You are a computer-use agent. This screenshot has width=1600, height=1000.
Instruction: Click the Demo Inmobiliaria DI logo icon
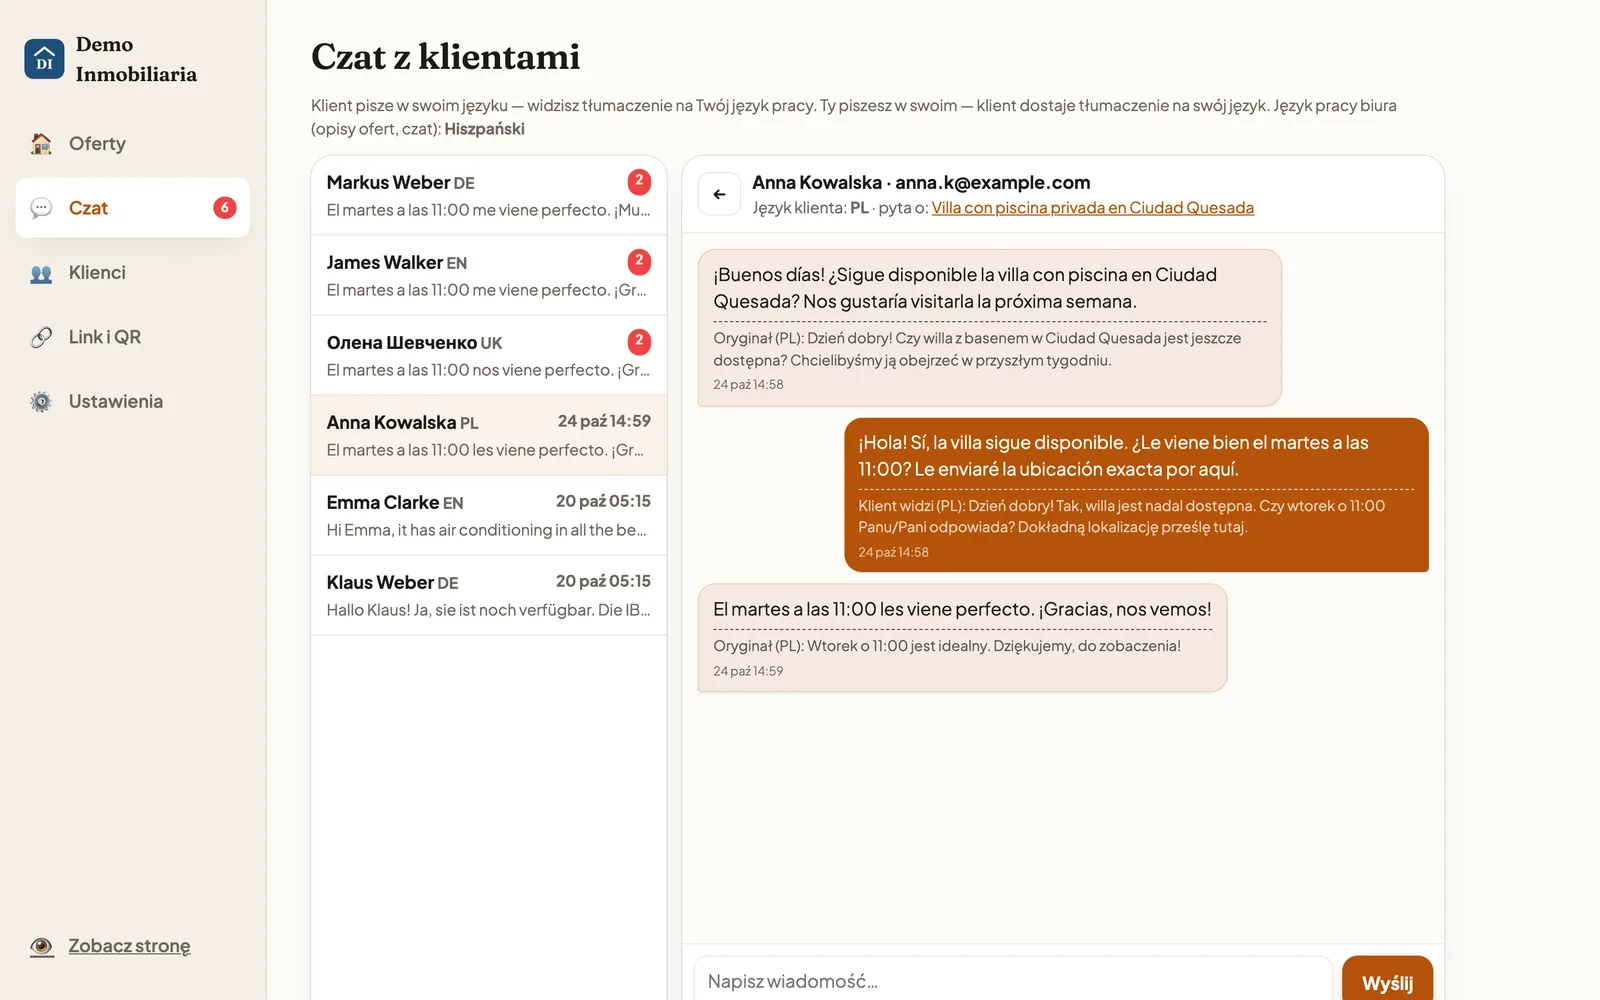[x=44, y=59]
